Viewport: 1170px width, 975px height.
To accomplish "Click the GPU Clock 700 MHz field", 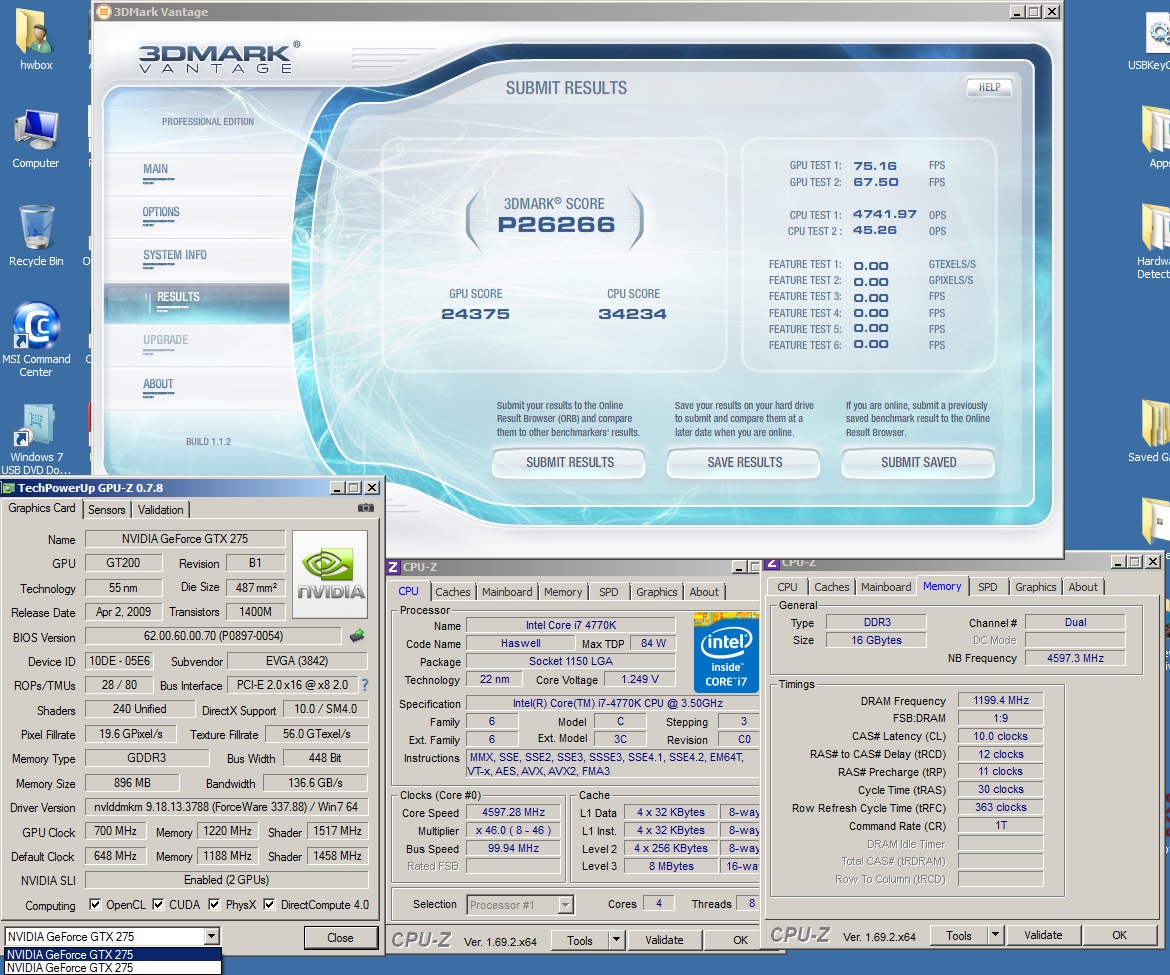I will coord(115,831).
